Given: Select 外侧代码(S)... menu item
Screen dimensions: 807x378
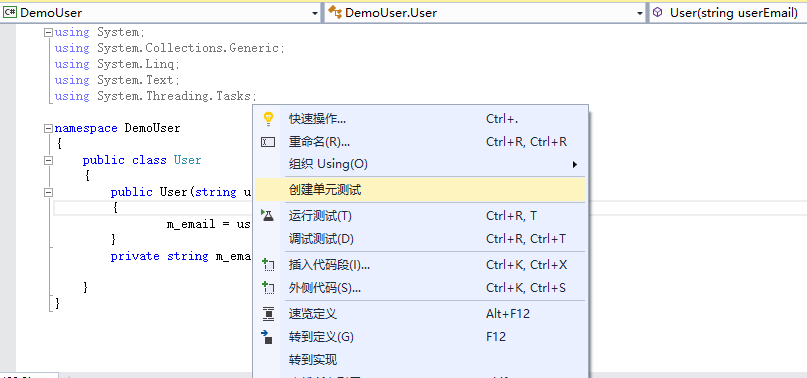Looking at the screenshot, I should 420,287.
